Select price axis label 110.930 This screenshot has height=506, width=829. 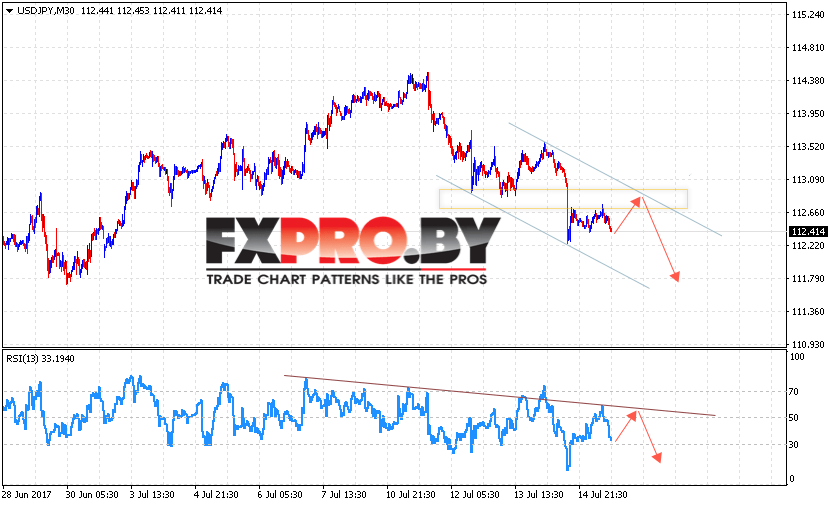tap(808, 344)
